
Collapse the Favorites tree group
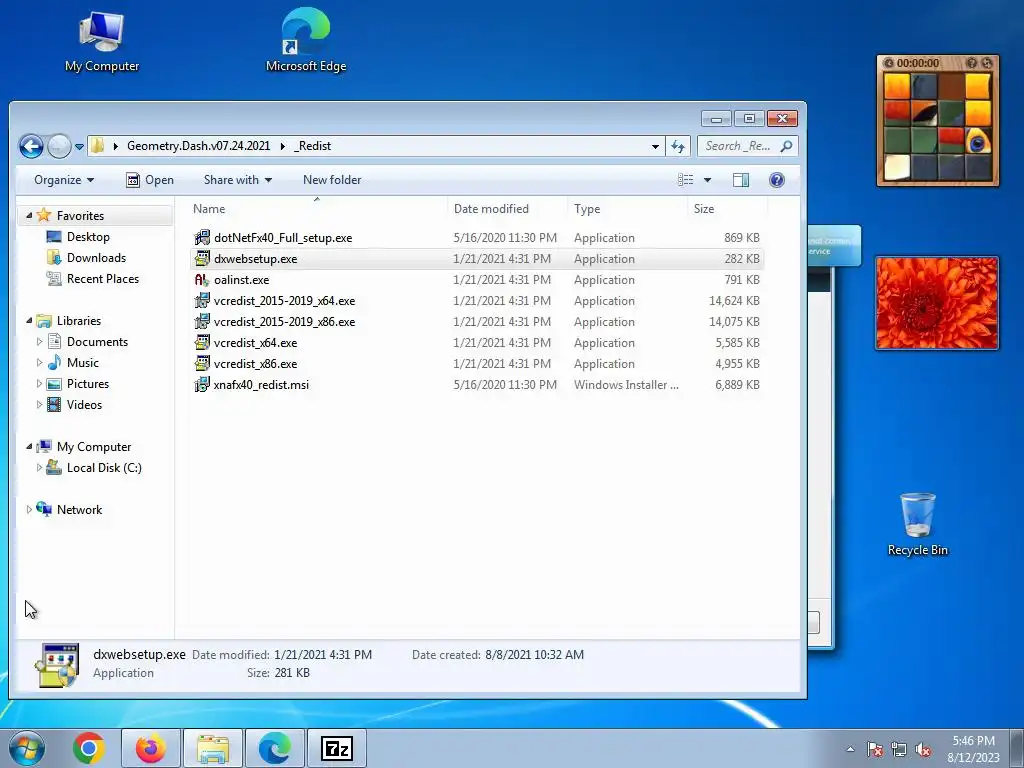pos(29,216)
